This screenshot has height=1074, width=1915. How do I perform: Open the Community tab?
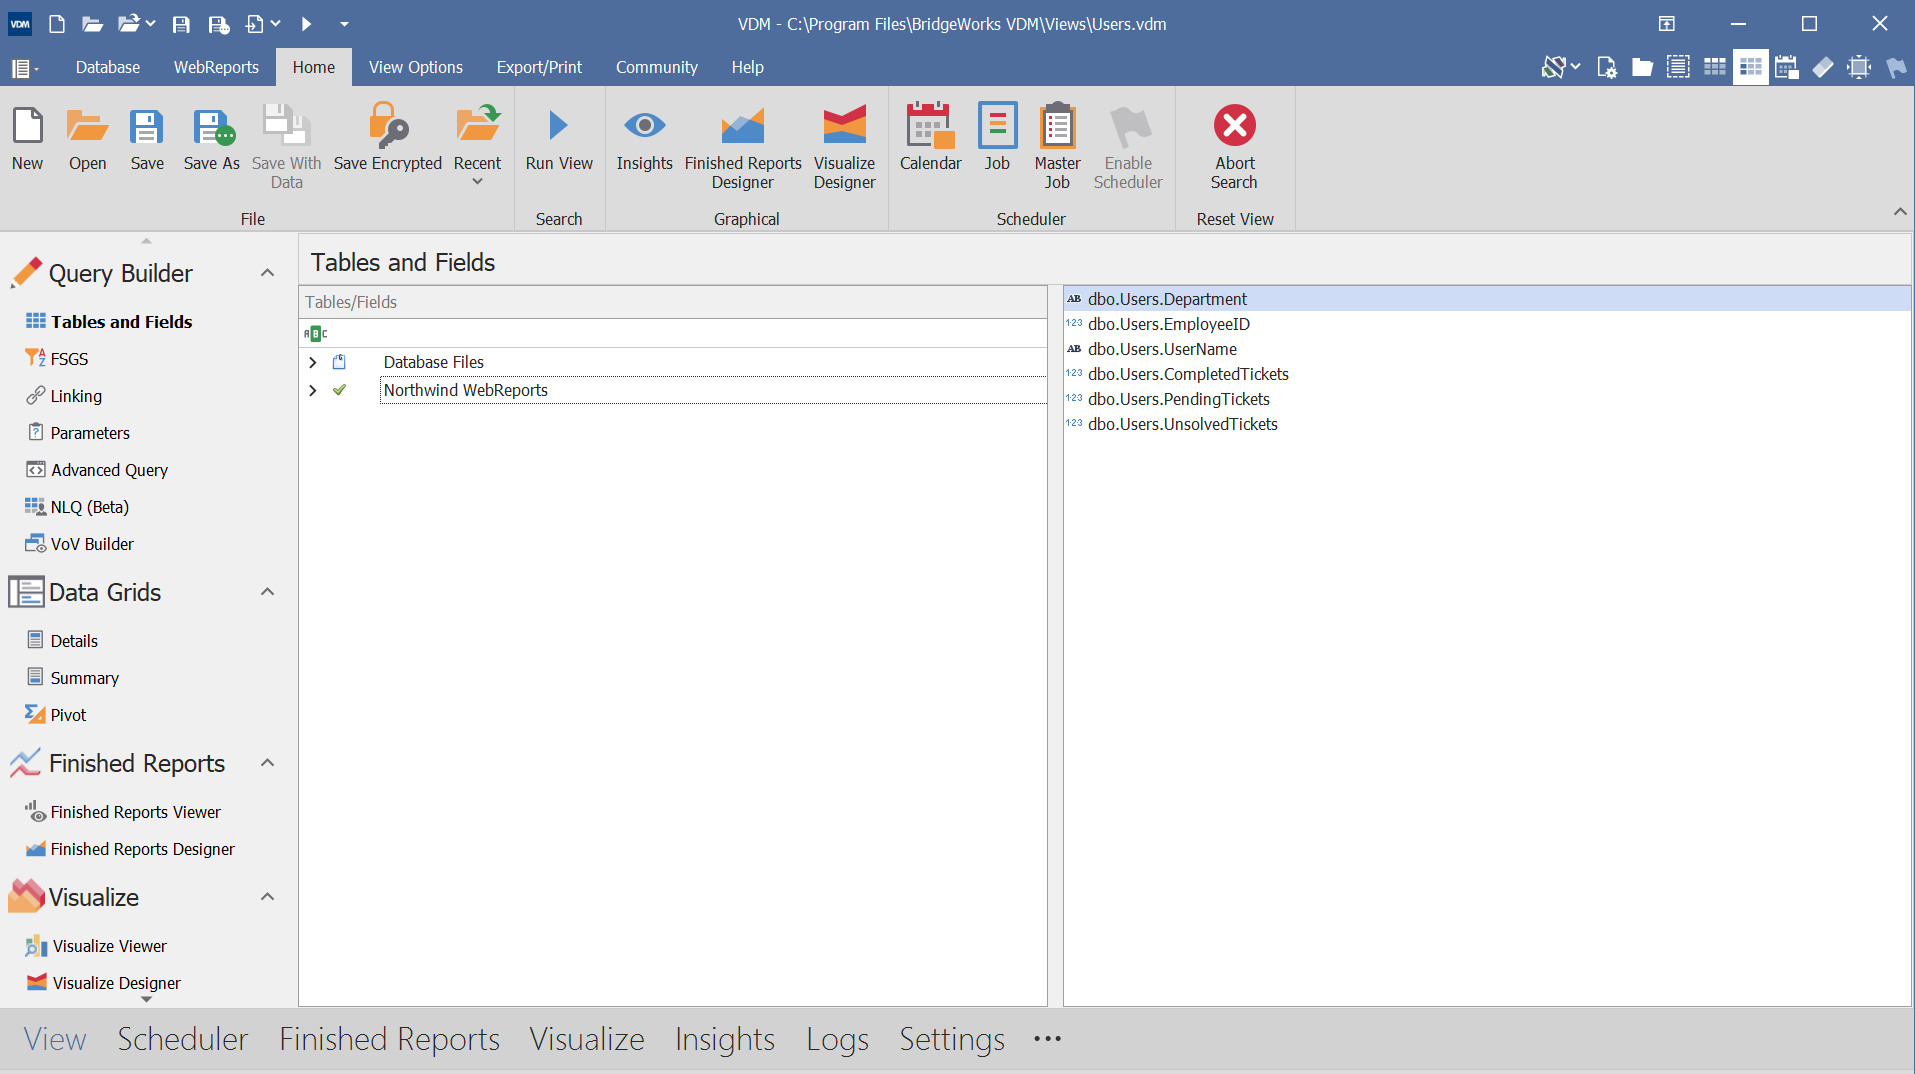point(656,67)
